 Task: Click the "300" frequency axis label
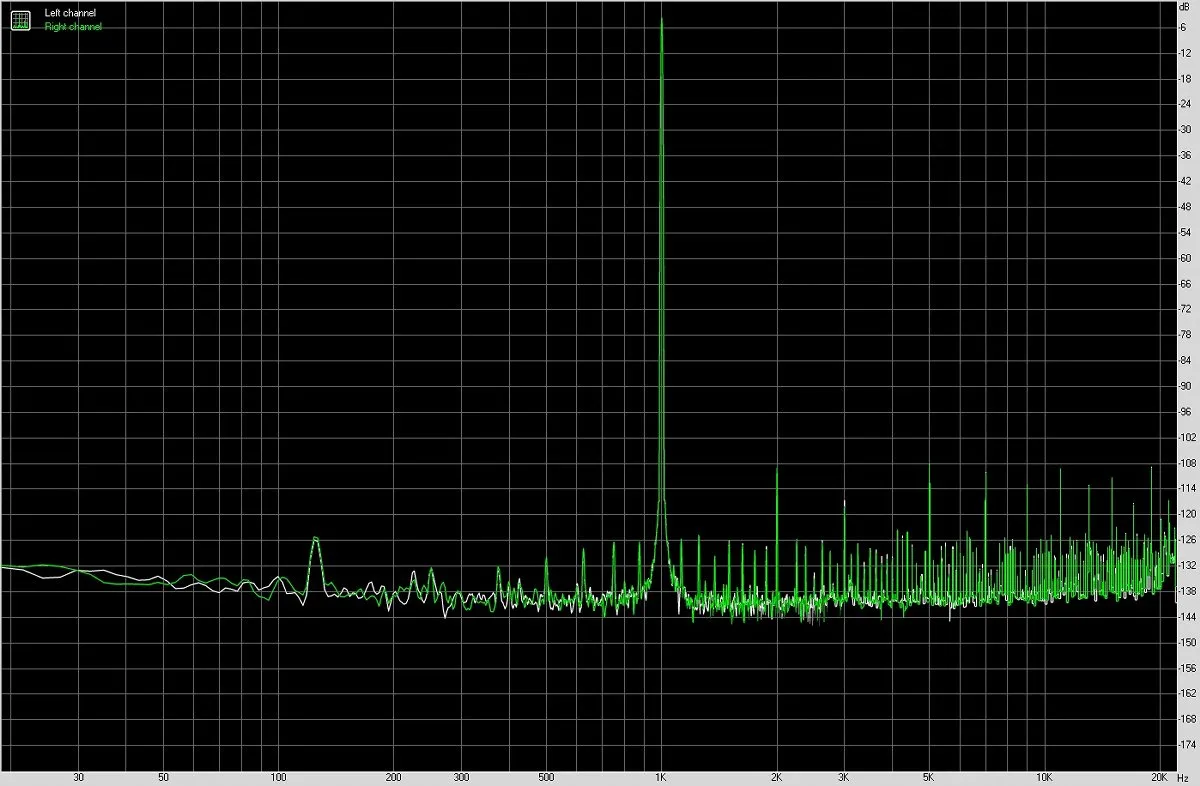click(x=461, y=777)
